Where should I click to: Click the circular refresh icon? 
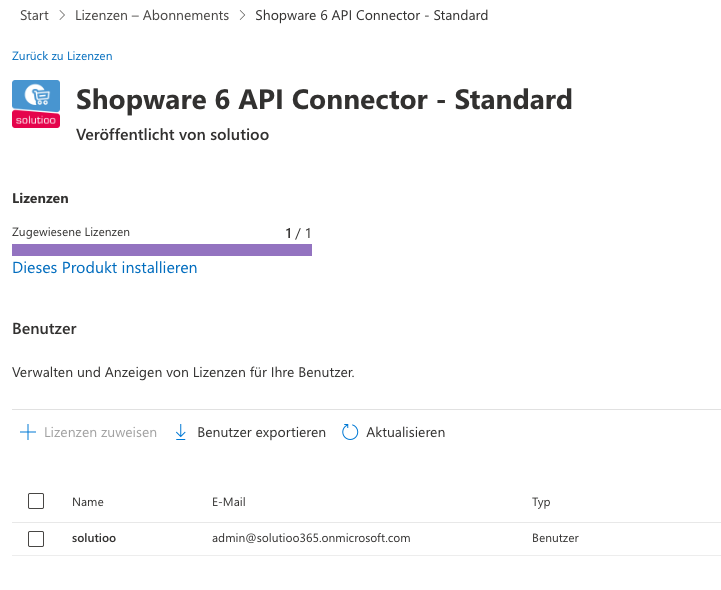(x=350, y=432)
